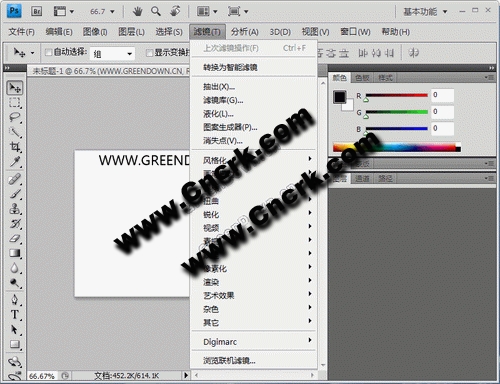Select the Magic Wand tool
Viewport: 500px width, 384px height.
[x=15, y=132]
